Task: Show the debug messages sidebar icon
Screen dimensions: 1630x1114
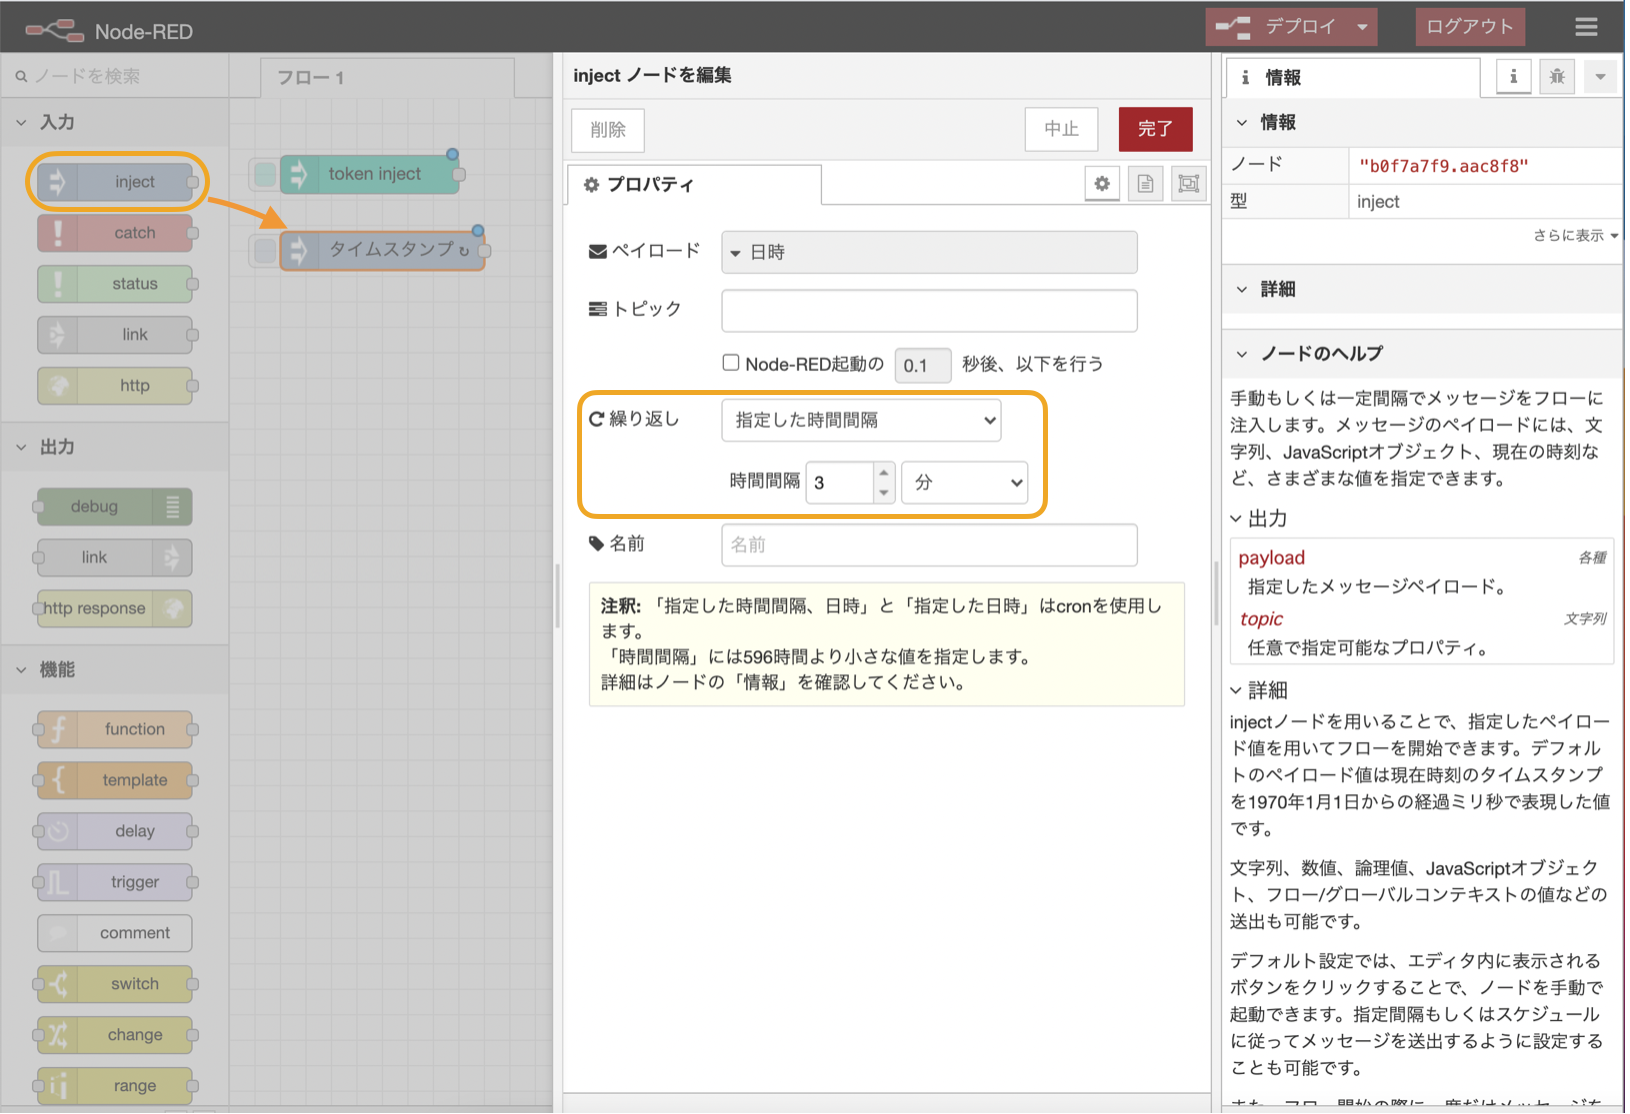Action: pos(1557,77)
